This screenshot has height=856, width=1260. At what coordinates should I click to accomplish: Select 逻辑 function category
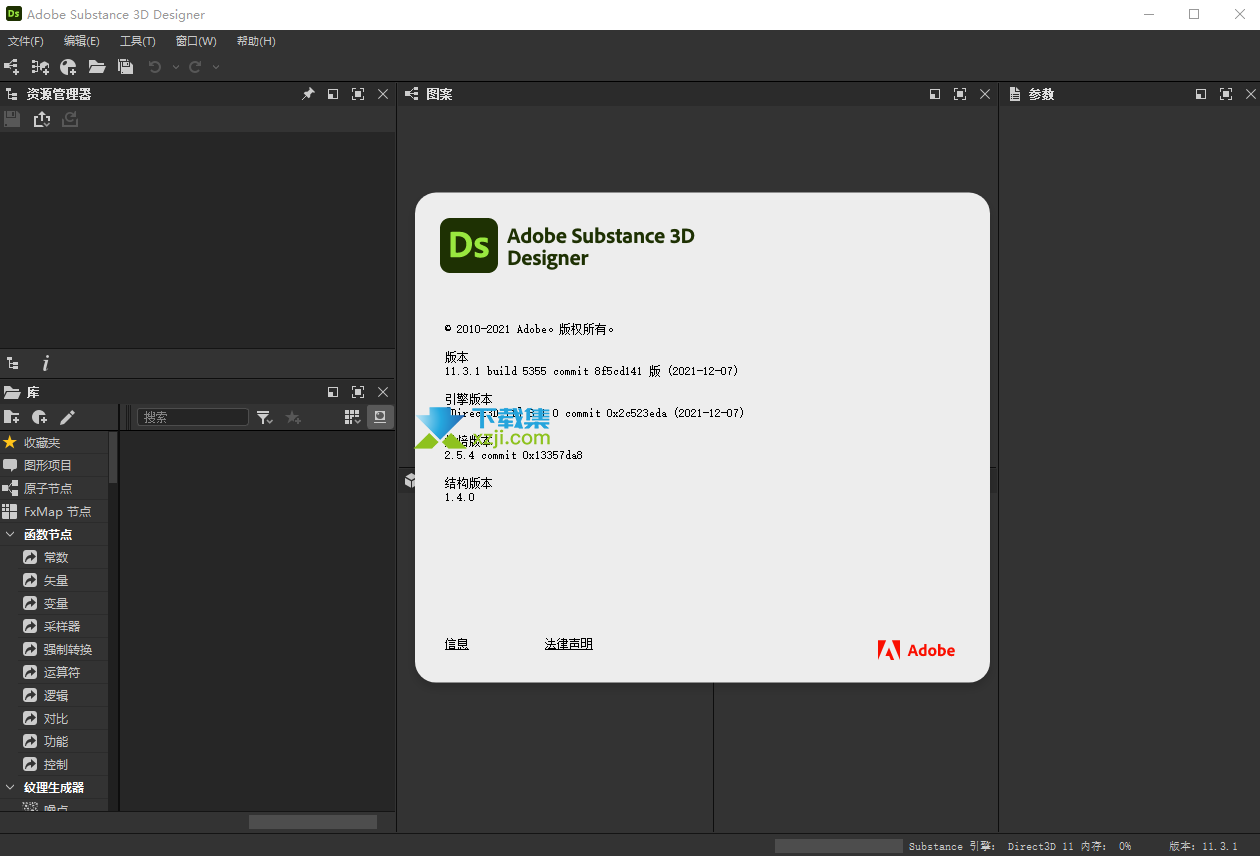(x=54, y=695)
